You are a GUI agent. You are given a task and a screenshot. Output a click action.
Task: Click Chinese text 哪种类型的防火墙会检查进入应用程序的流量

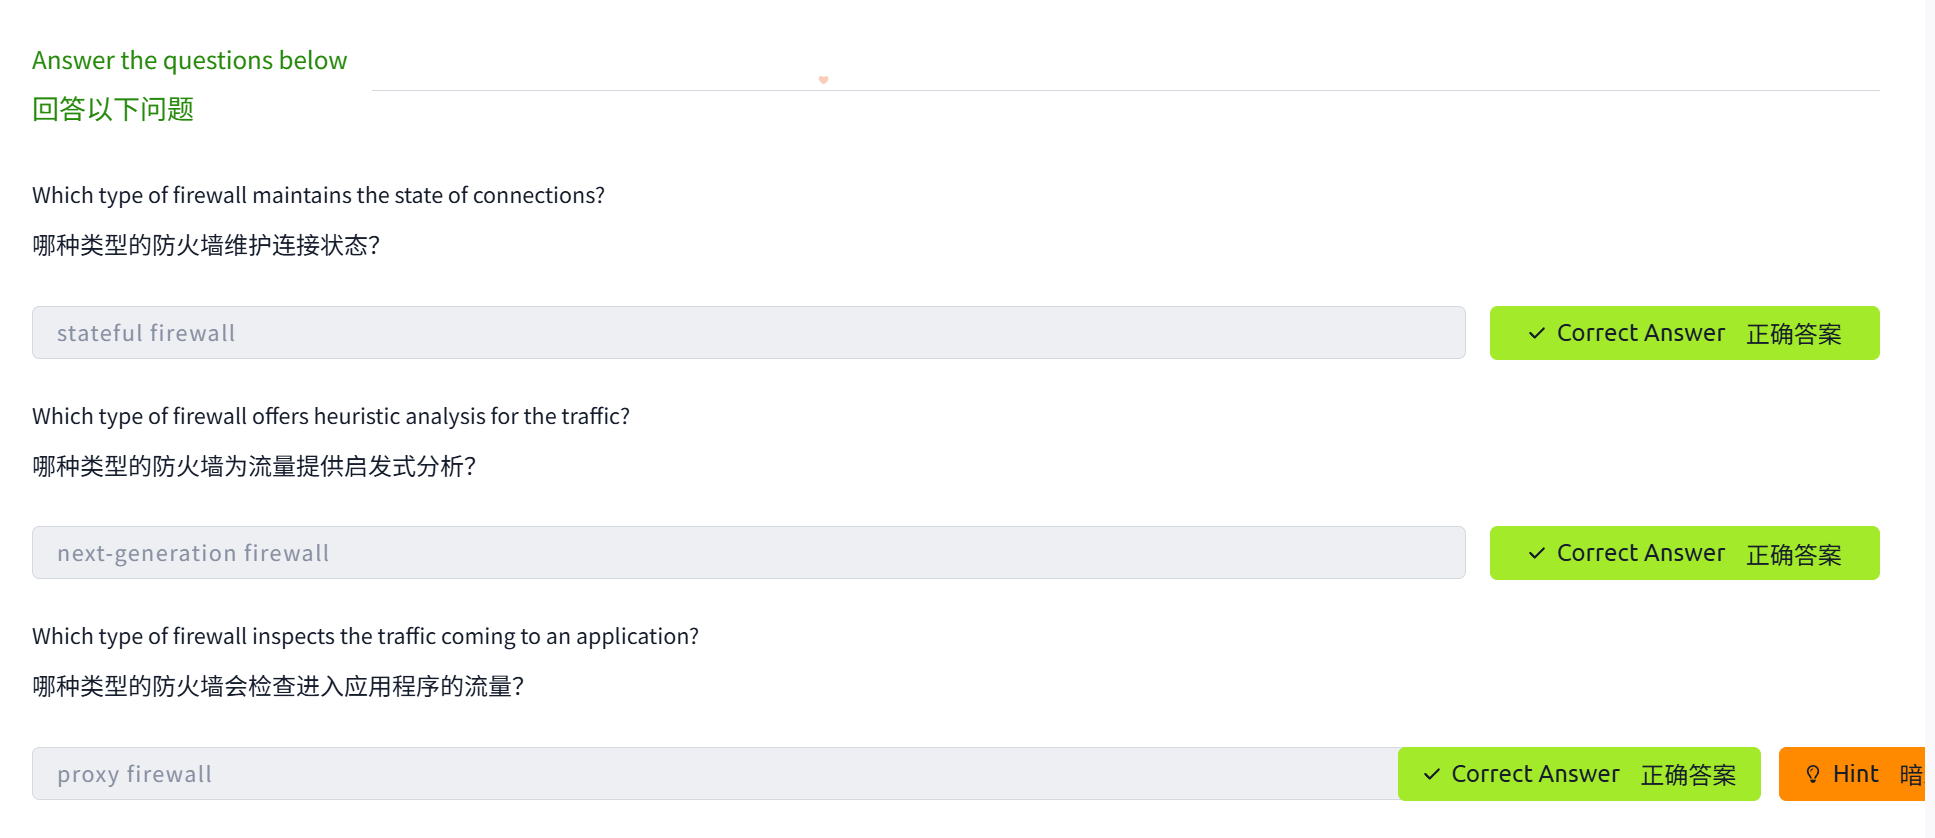point(278,687)
